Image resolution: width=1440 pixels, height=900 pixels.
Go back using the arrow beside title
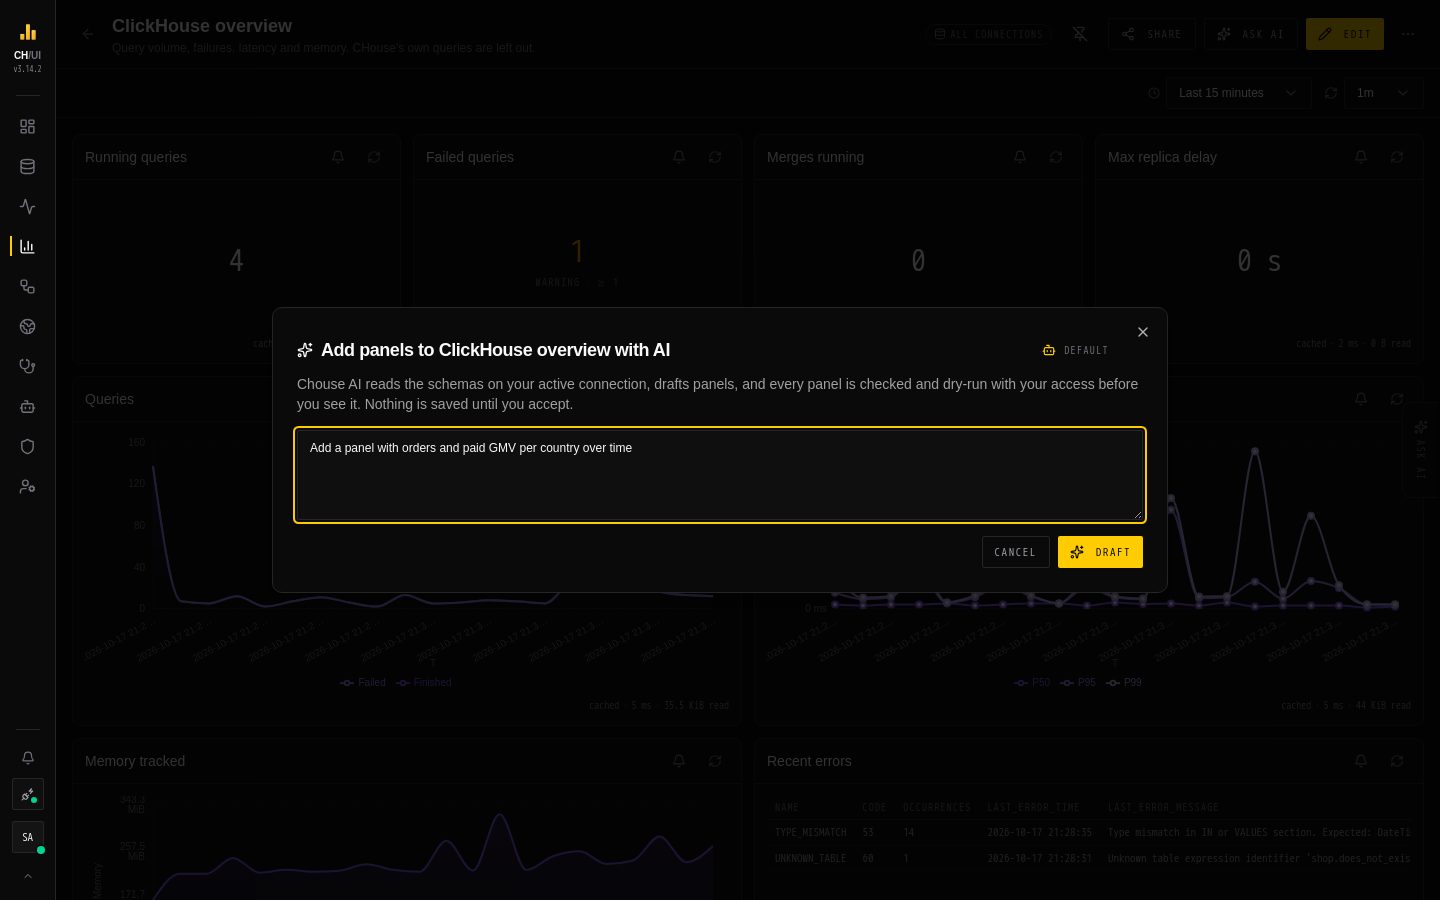tap(88, 34)
